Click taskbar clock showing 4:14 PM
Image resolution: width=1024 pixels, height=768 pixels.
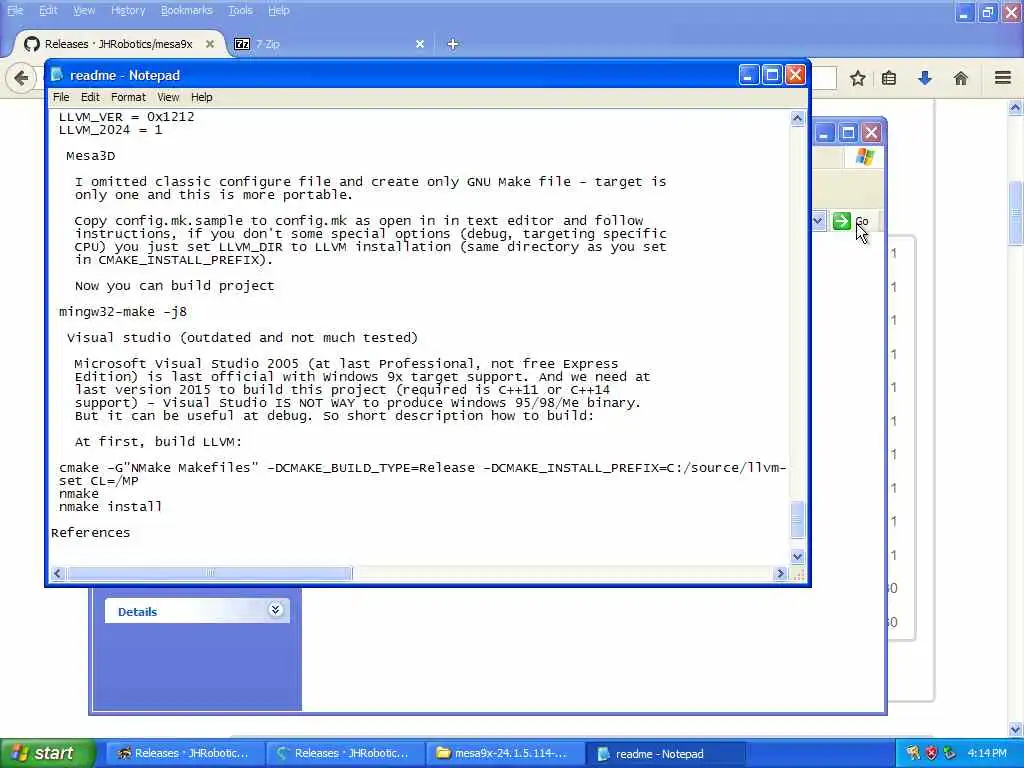(987, 753)
